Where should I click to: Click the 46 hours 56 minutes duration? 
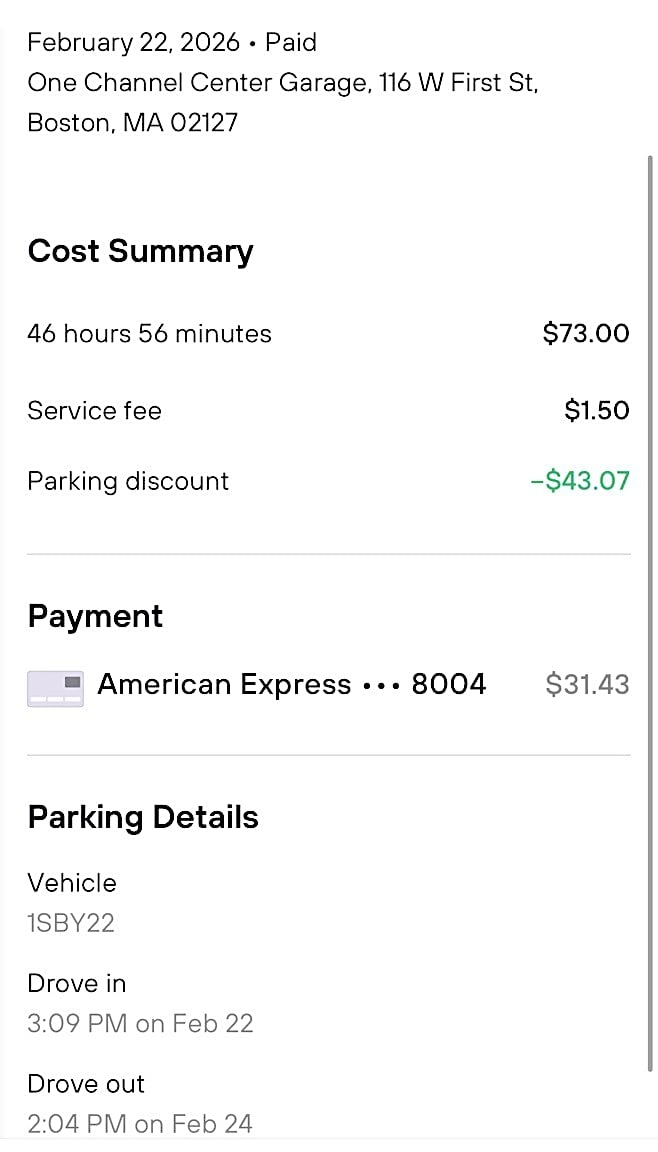point(149,334)
